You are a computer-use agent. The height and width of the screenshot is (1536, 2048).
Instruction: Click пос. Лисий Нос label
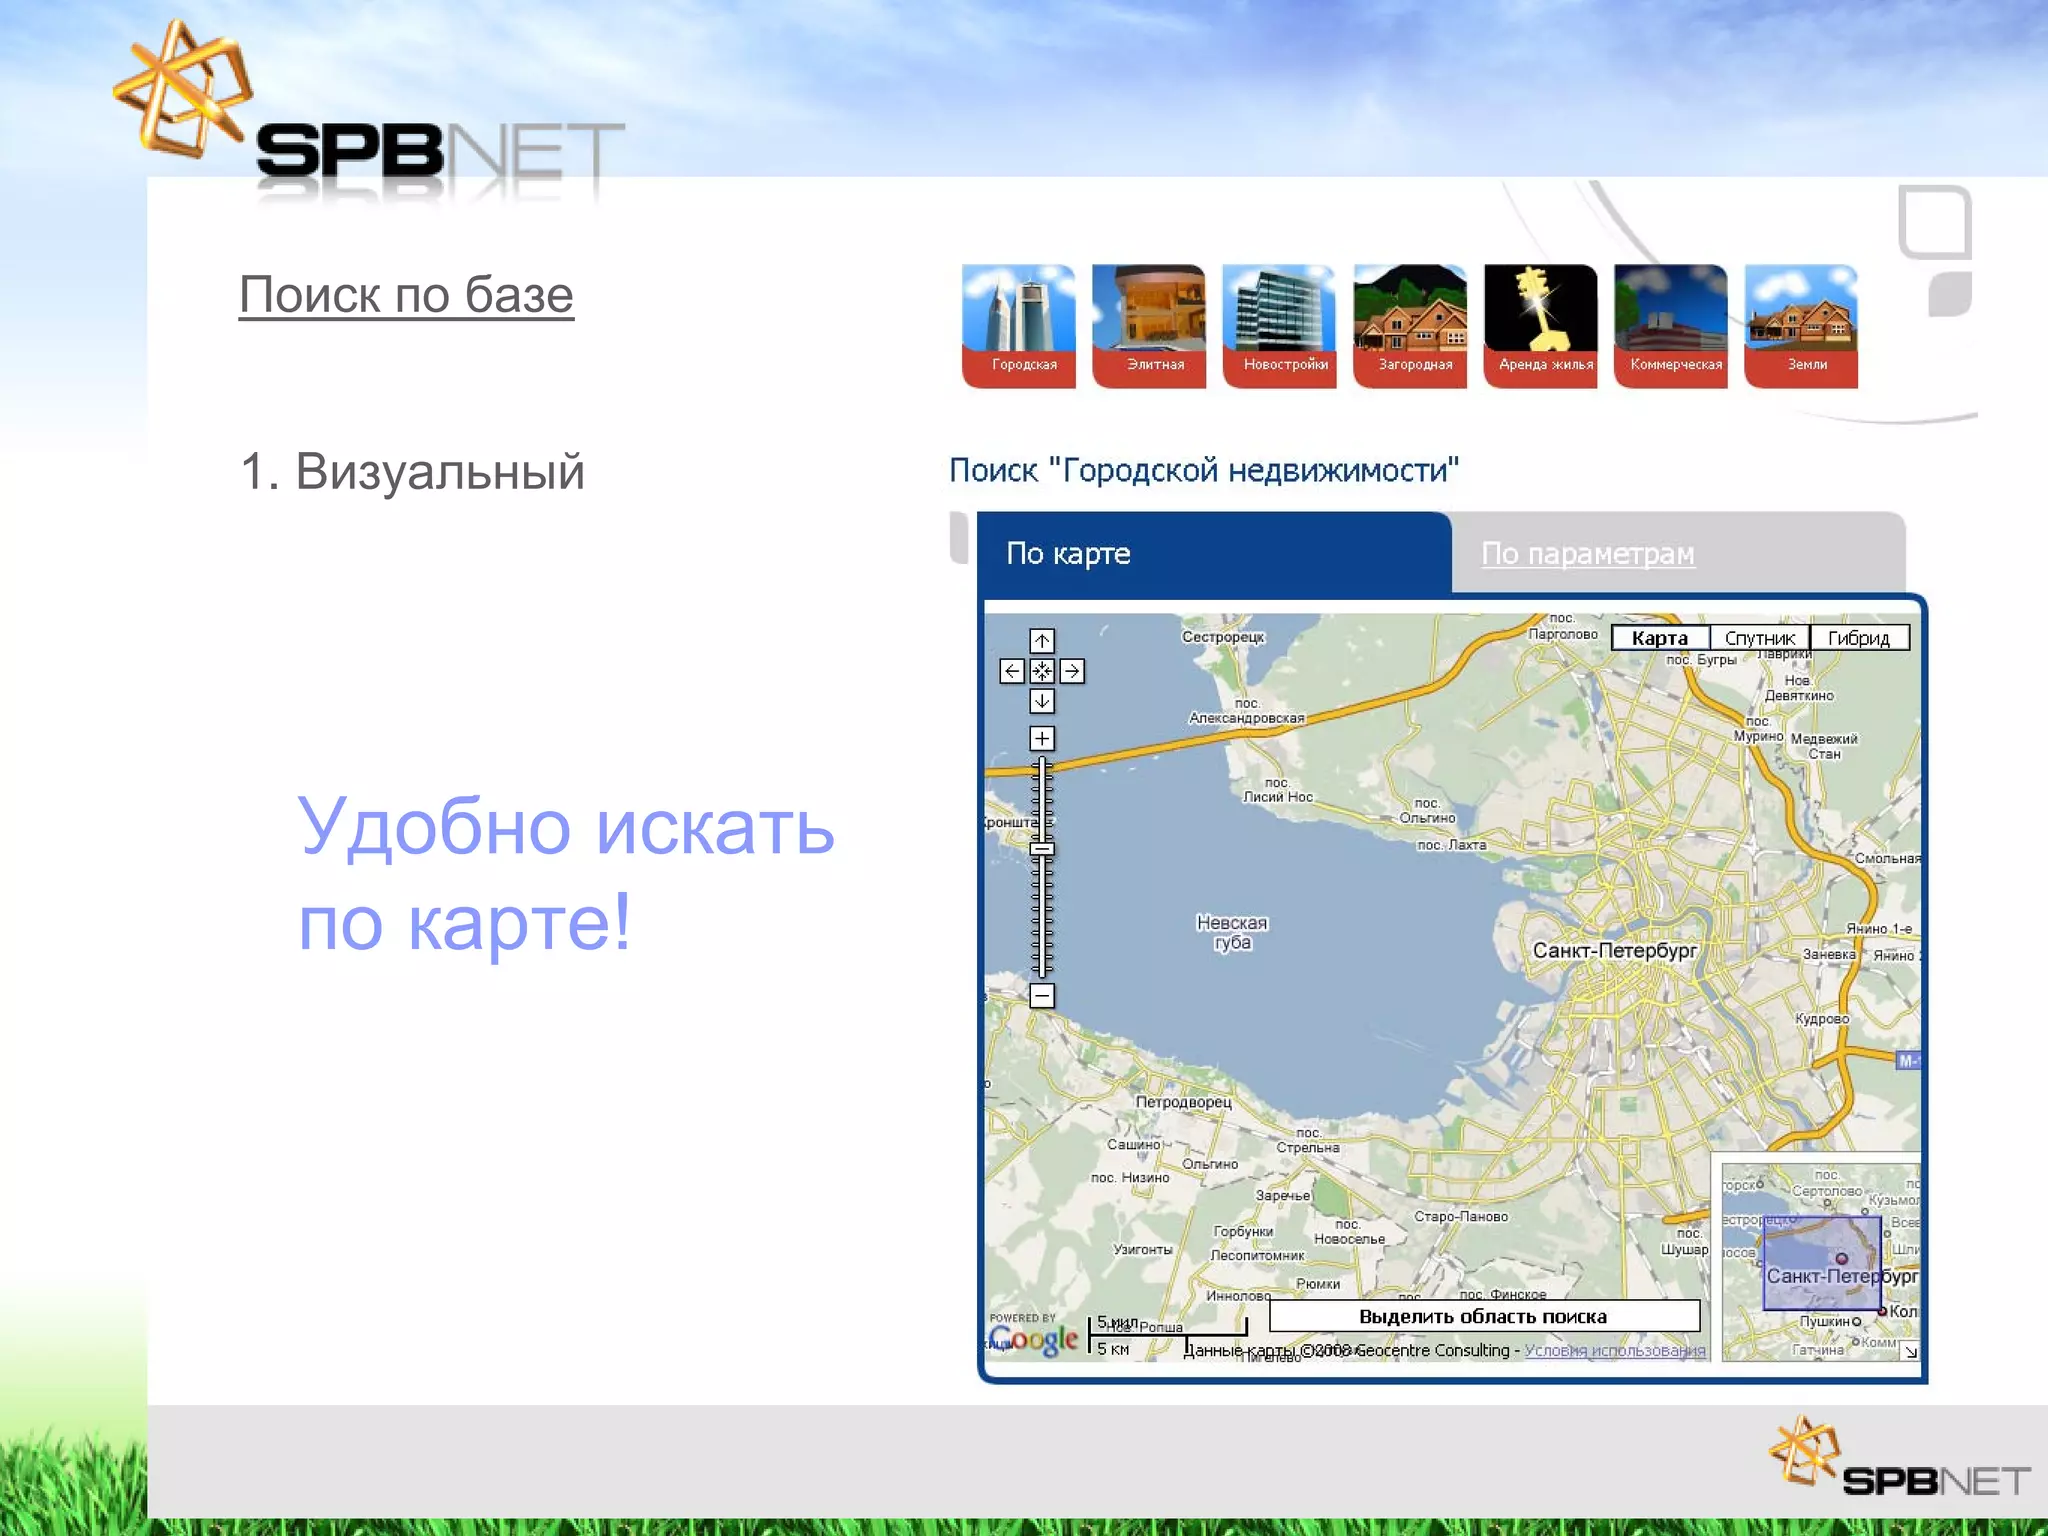click(x=1277, y=790)
